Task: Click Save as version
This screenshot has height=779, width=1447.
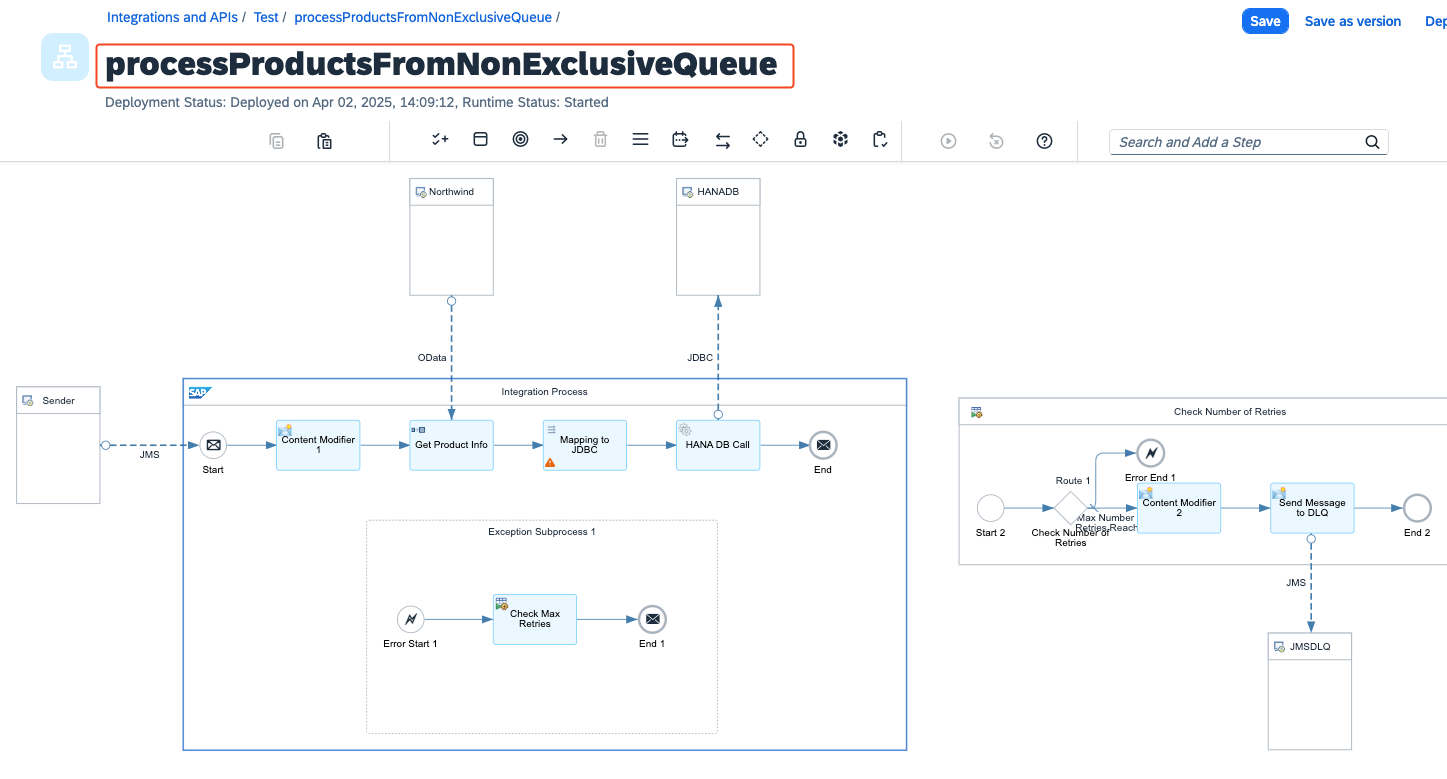Action: click(x=1353, y=21)
